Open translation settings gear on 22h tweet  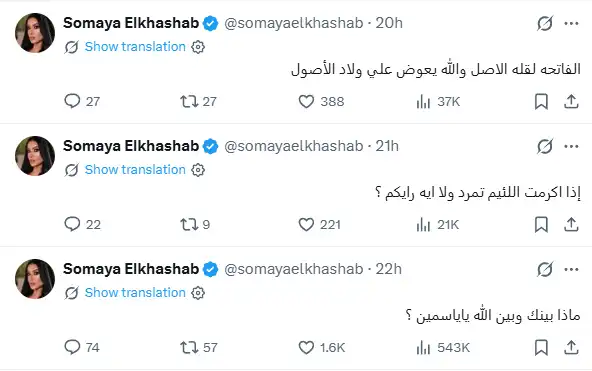coord(198,293)
